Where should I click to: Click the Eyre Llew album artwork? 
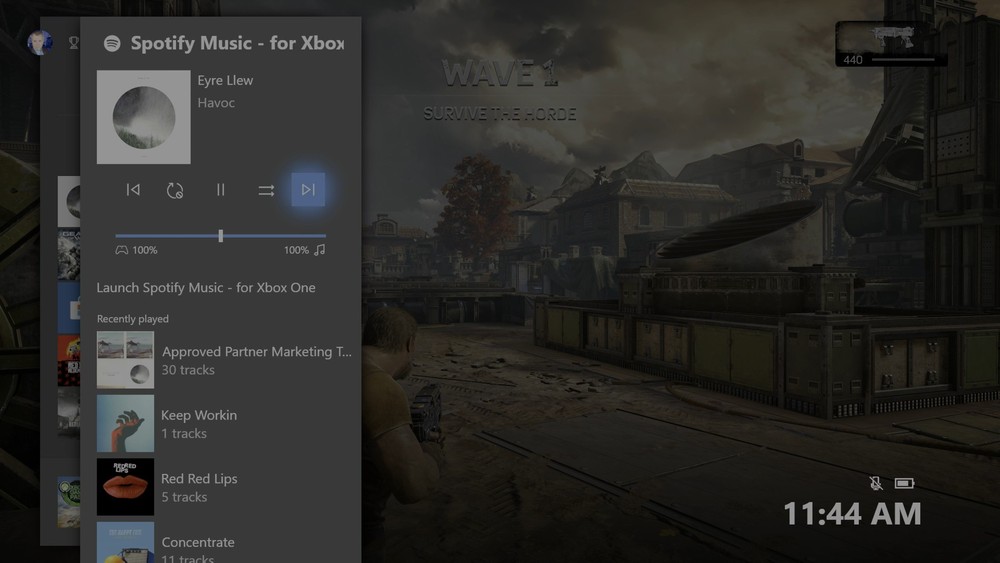point(143,117)
